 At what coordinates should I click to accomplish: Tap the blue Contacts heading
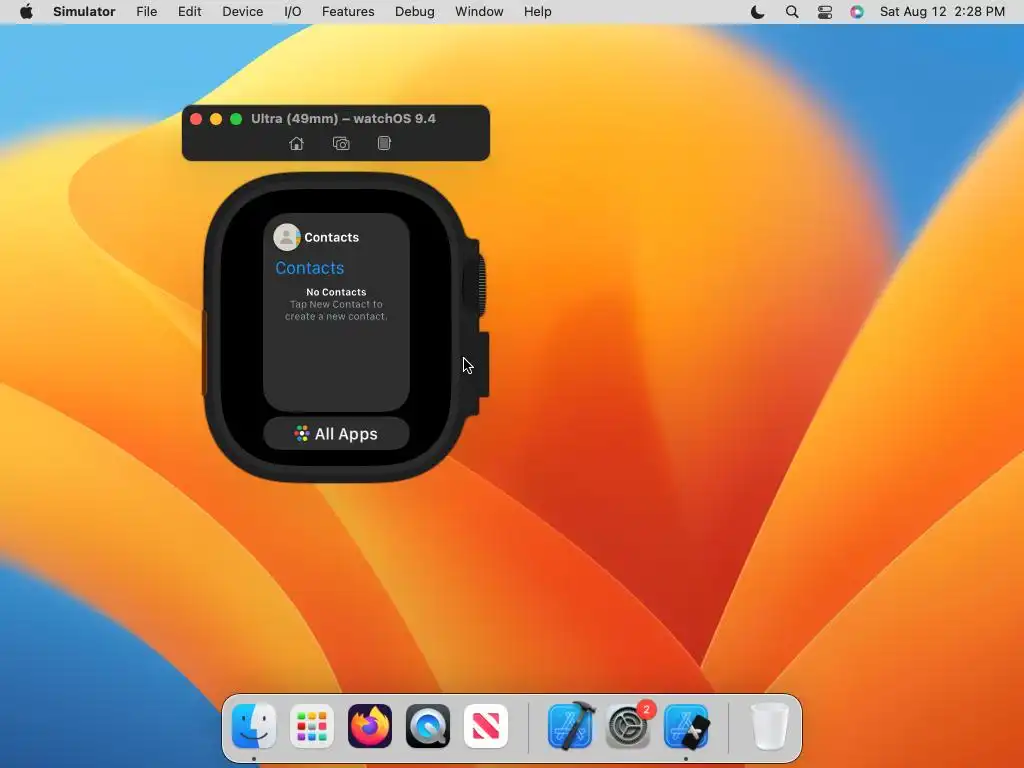(310, 268)
